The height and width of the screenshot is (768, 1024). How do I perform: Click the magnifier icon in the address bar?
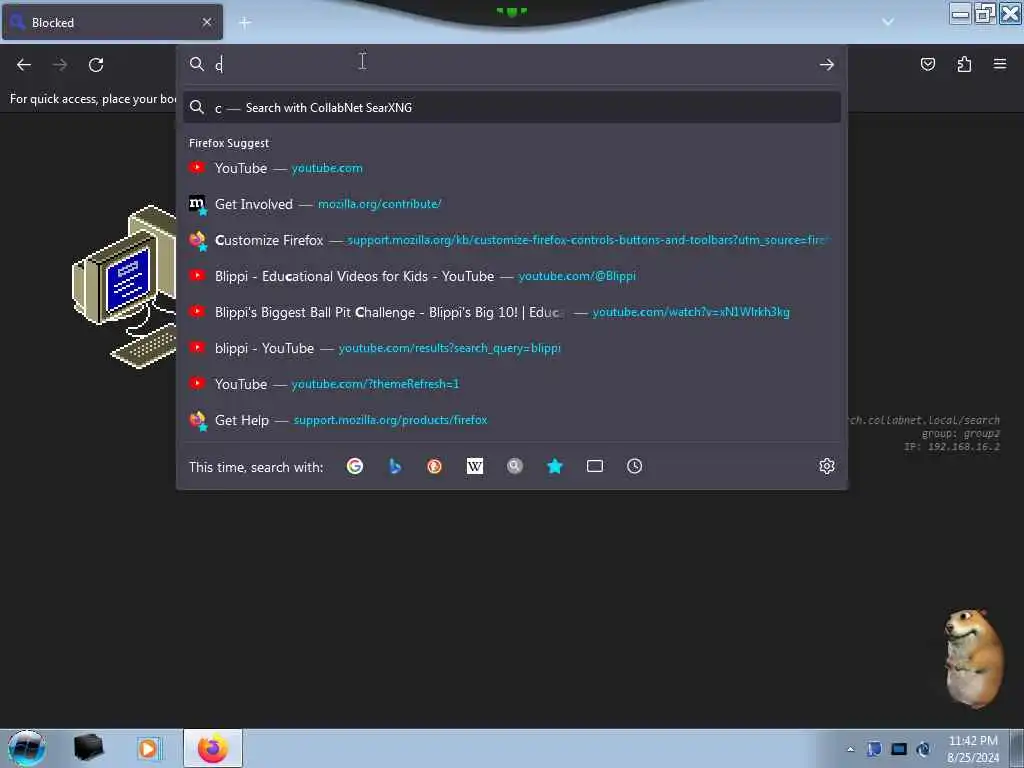[x=197, y=64]
